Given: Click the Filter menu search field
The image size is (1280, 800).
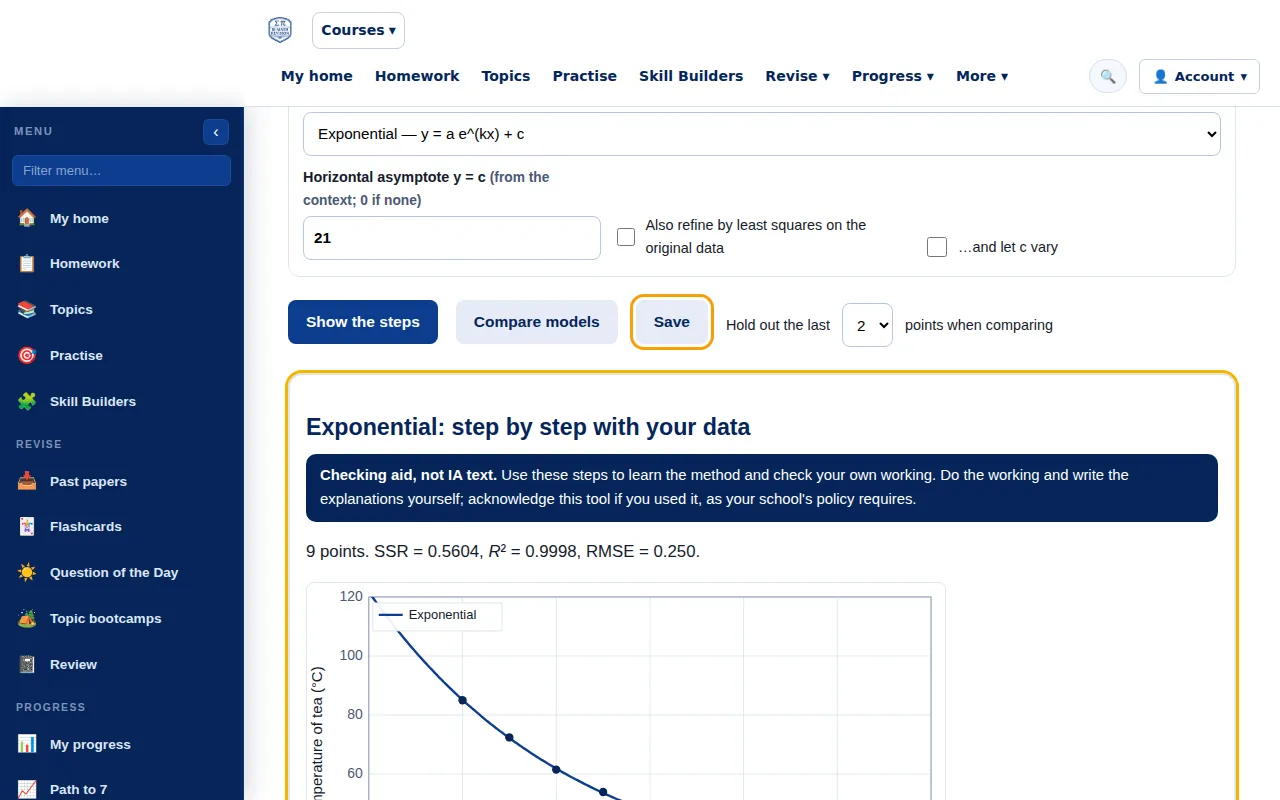Looking at the screenshot, I should [122, 170].
